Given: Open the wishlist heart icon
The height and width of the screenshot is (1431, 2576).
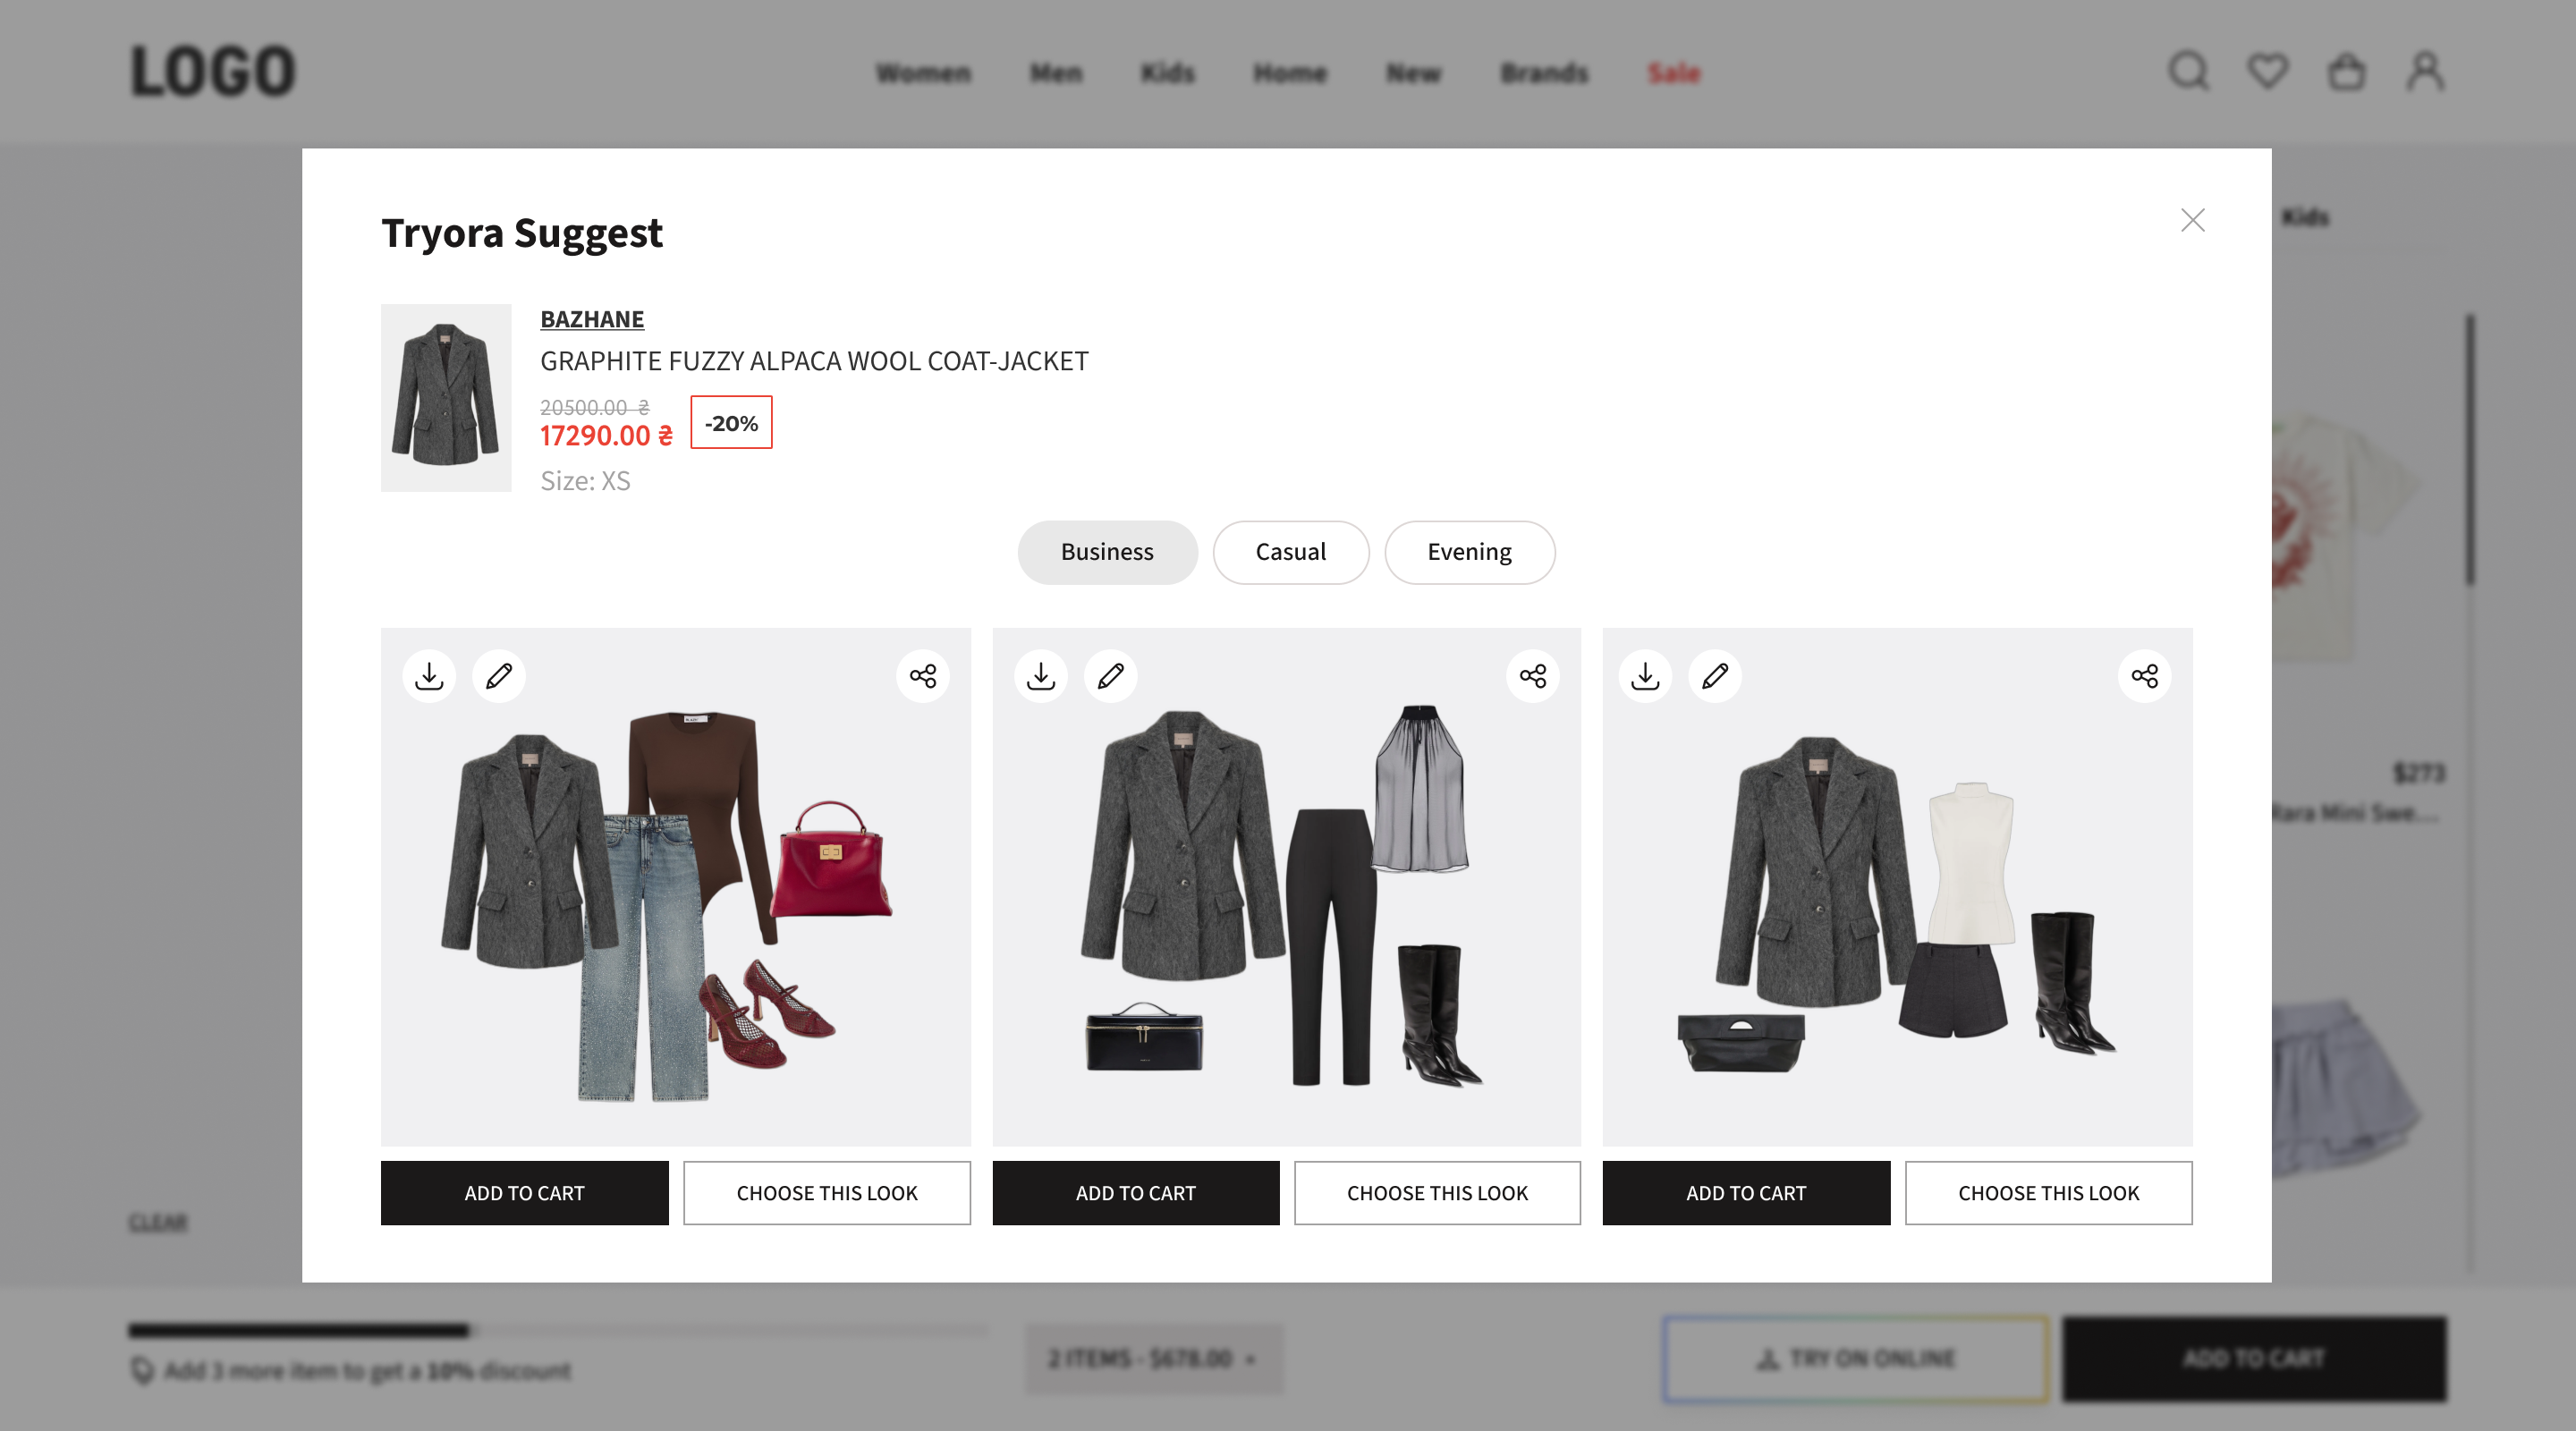Looking at the screenshot, I should click(2268, 71).
